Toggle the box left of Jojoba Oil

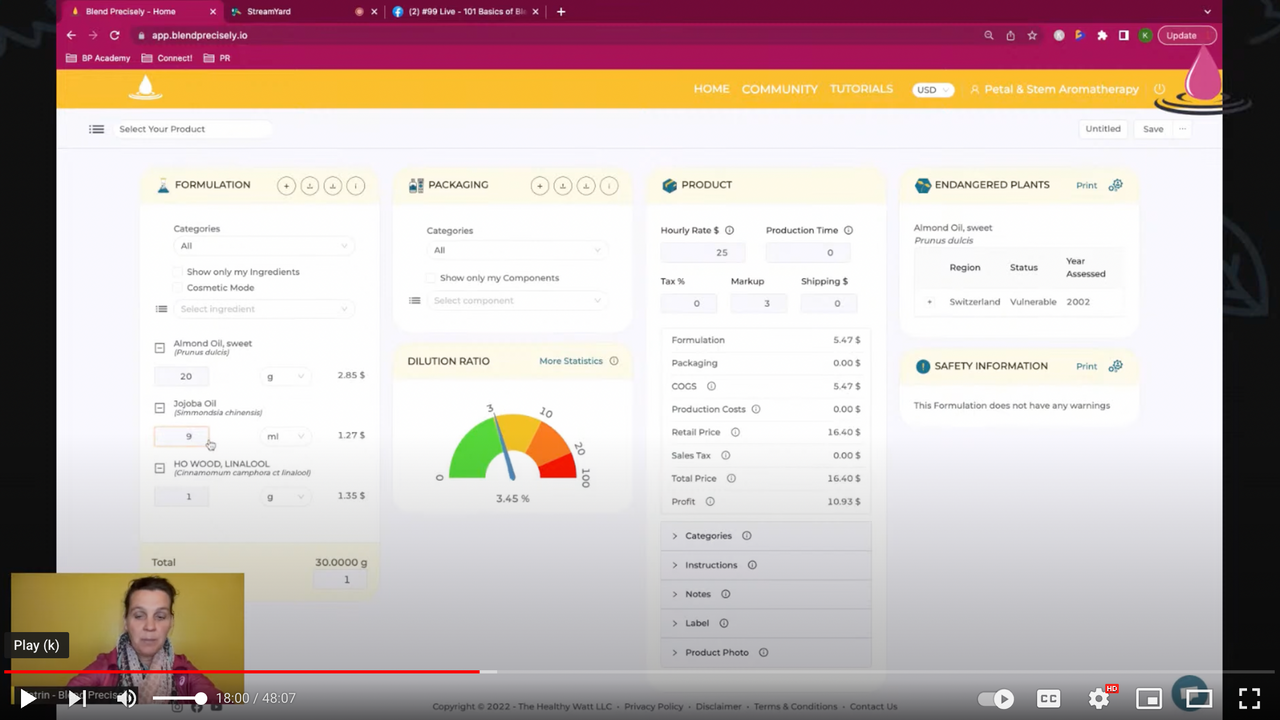[159, 408]
